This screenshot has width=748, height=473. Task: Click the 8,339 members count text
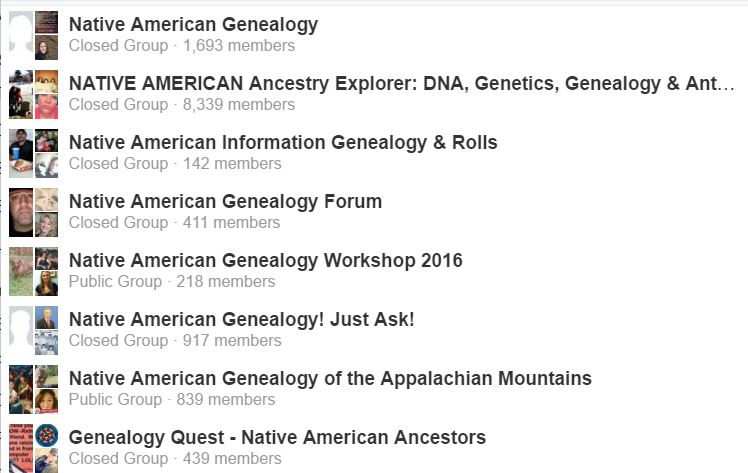click(239, 105)
